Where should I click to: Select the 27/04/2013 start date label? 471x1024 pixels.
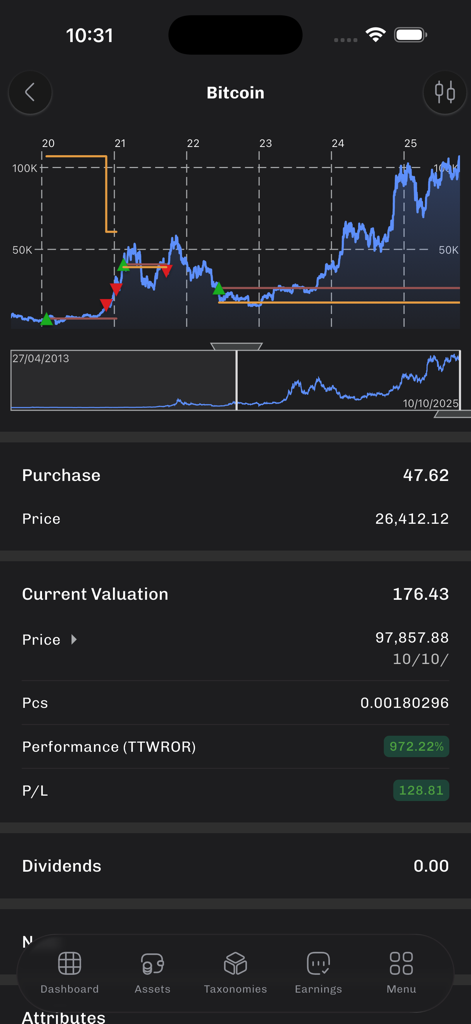[41, 359]
